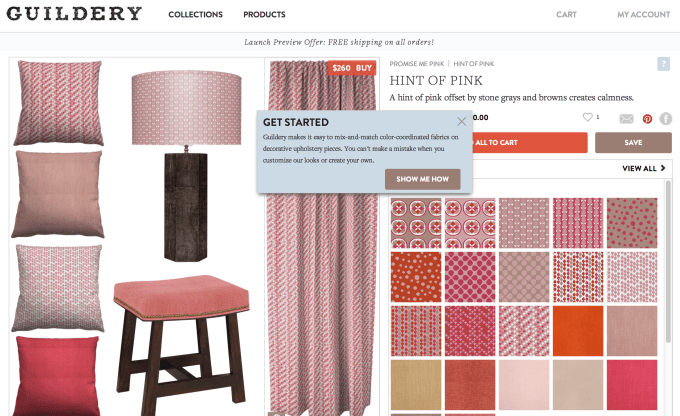Image resolution: width=680 pixels, height=416 pixels.
Task: Click the Show Me How button
Action: pyautogui.click(x=422, y=179)
